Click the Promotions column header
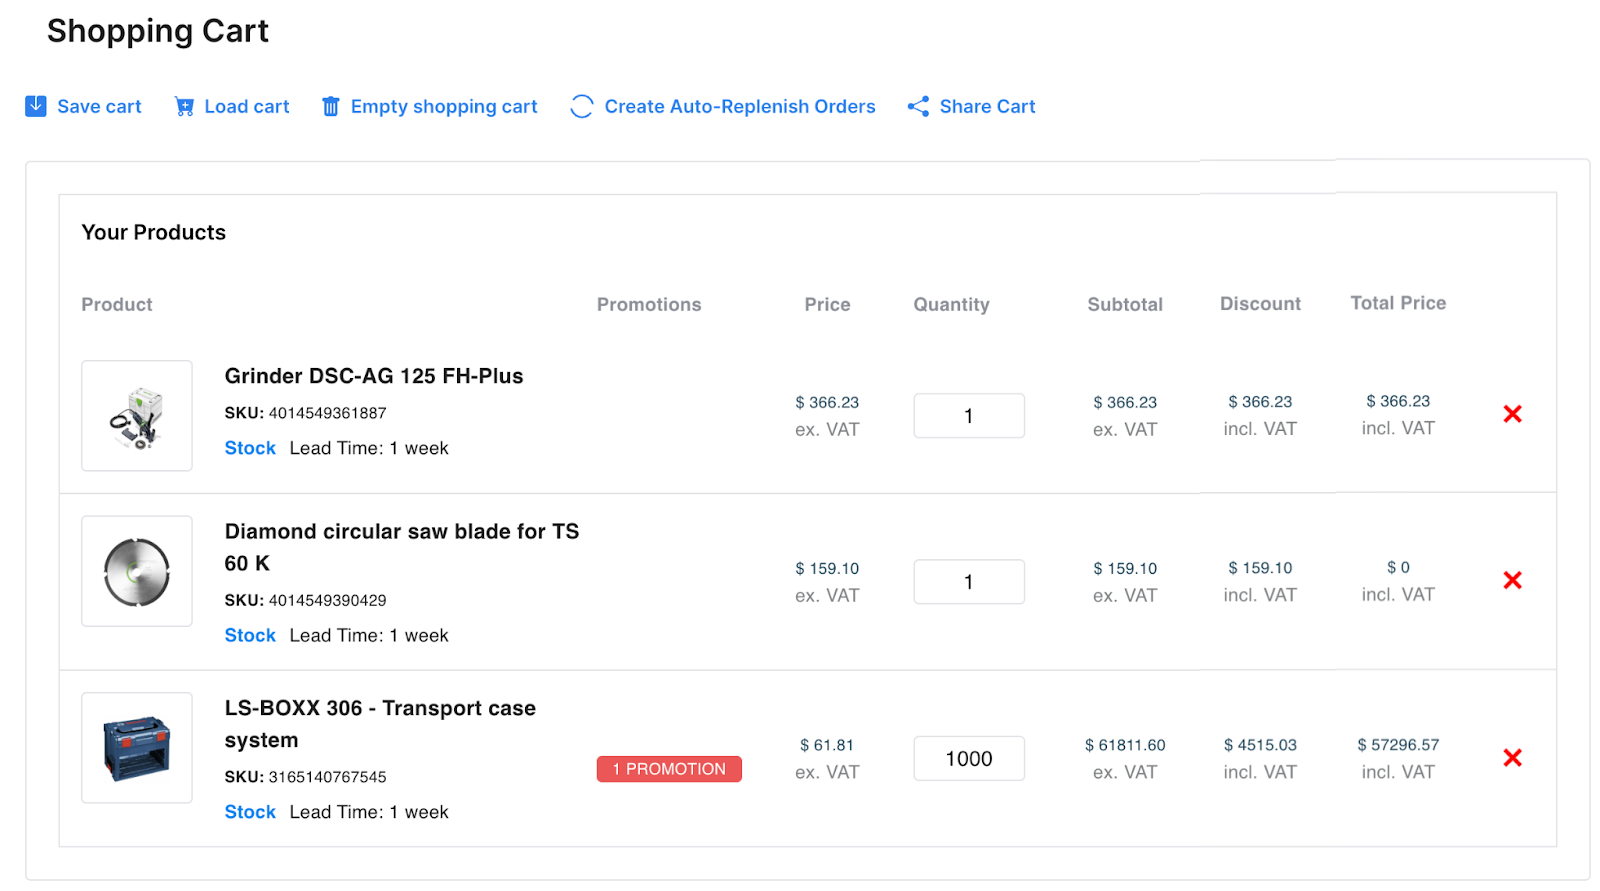Image resolution: width=1600 pixels, height=891 pixels. point(649,304)
